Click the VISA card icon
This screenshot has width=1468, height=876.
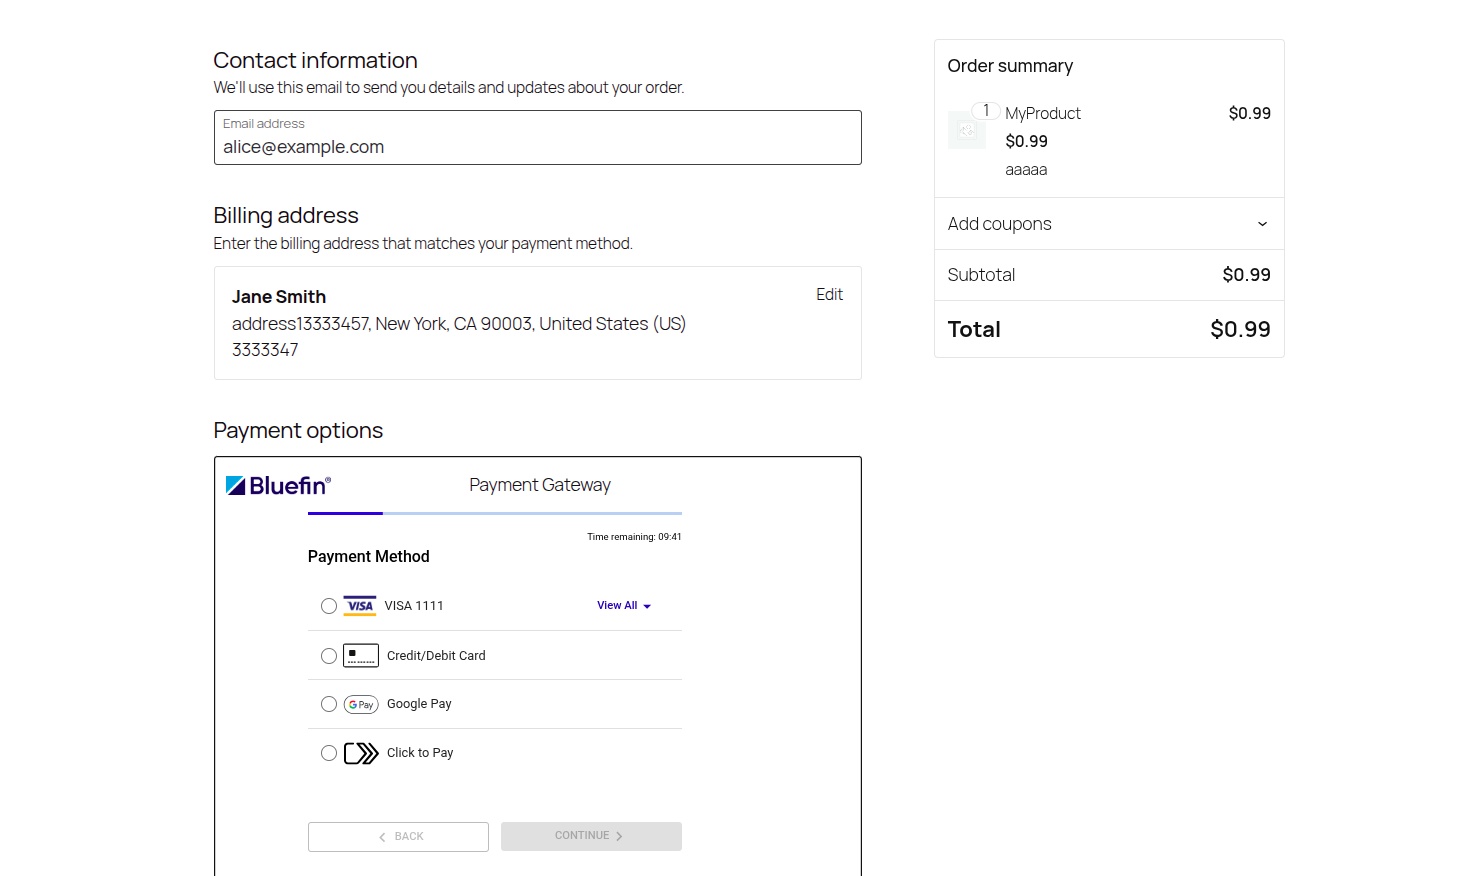point(360,605)
